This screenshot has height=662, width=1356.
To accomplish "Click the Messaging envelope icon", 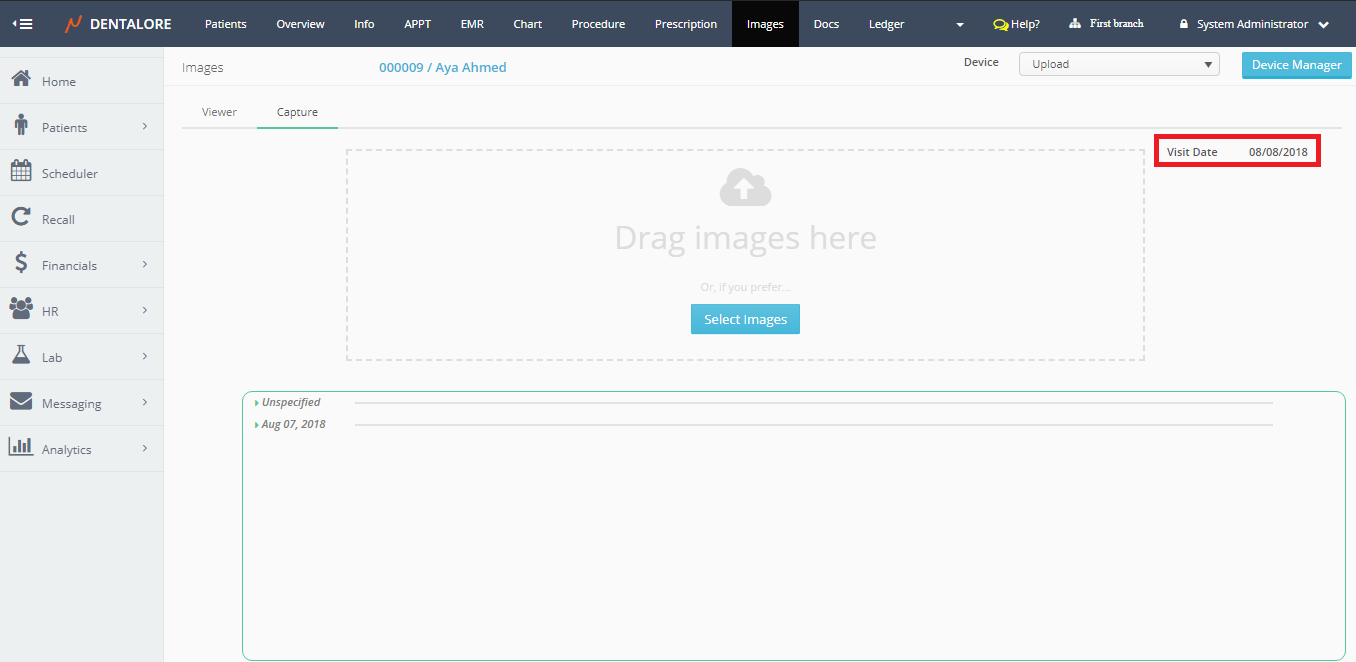I will click(21, 402).
